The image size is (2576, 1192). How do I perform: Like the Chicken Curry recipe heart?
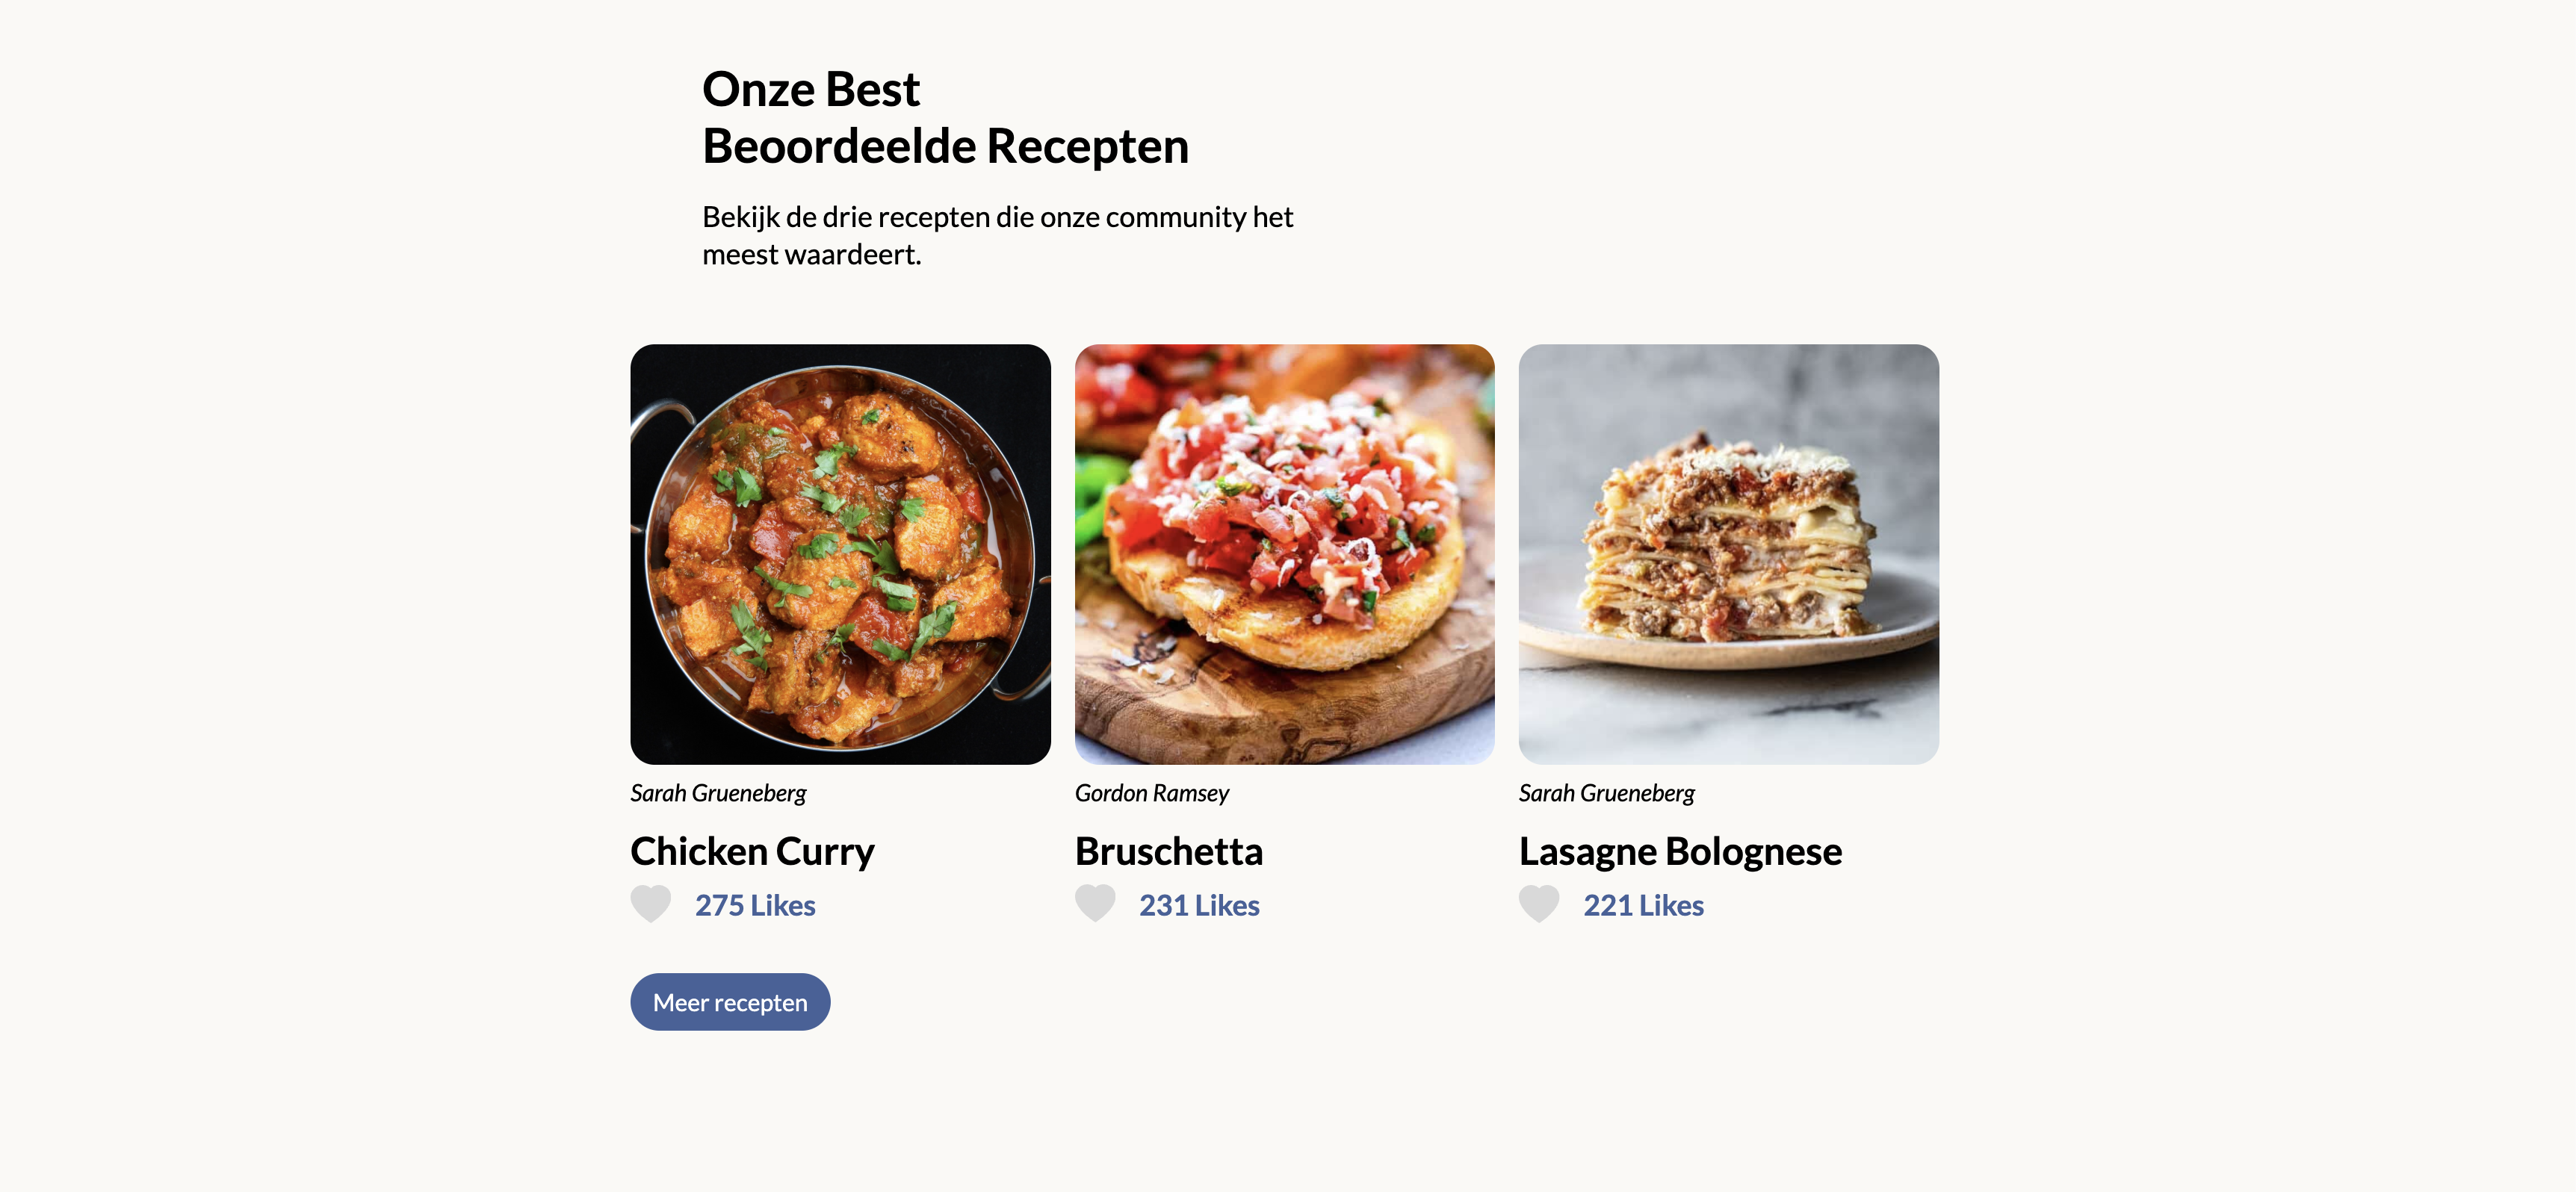[x=650, y=904]
